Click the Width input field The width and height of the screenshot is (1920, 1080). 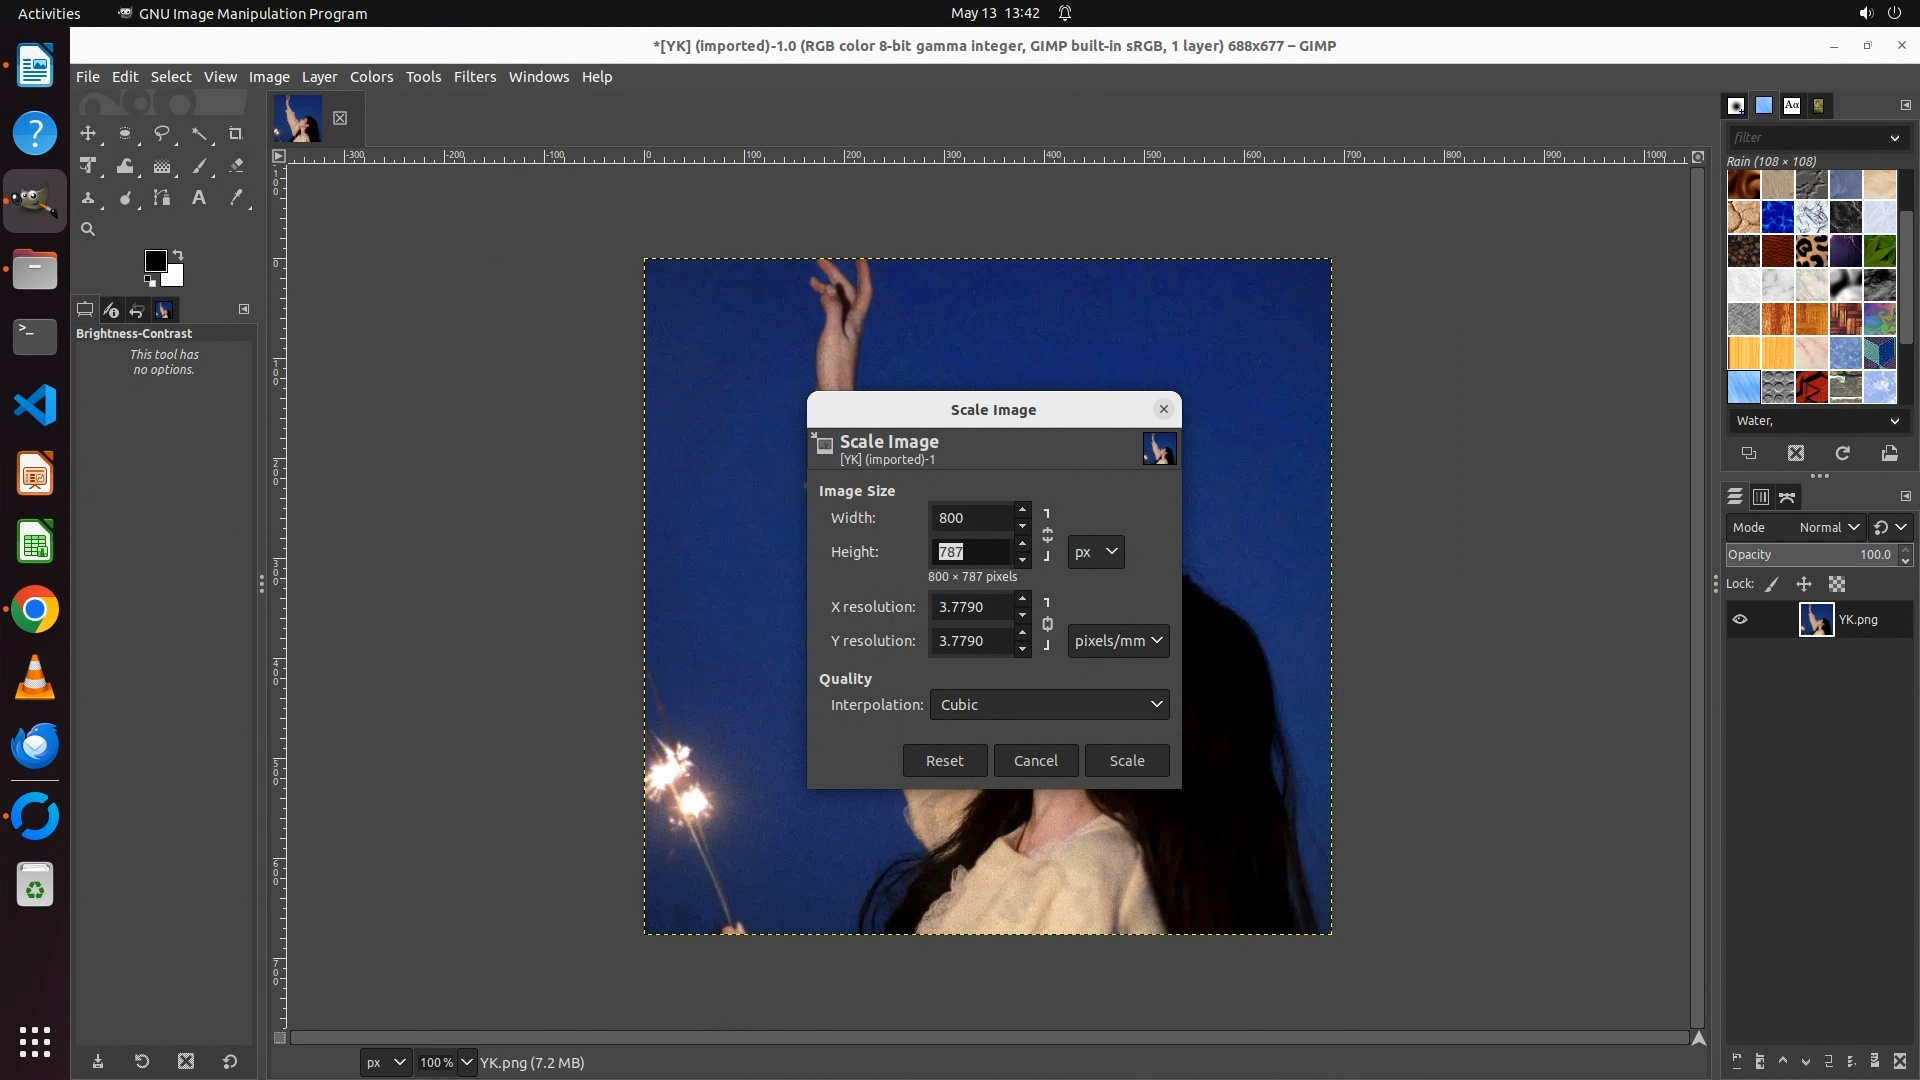pyautogui.click(x=971, y=518)
